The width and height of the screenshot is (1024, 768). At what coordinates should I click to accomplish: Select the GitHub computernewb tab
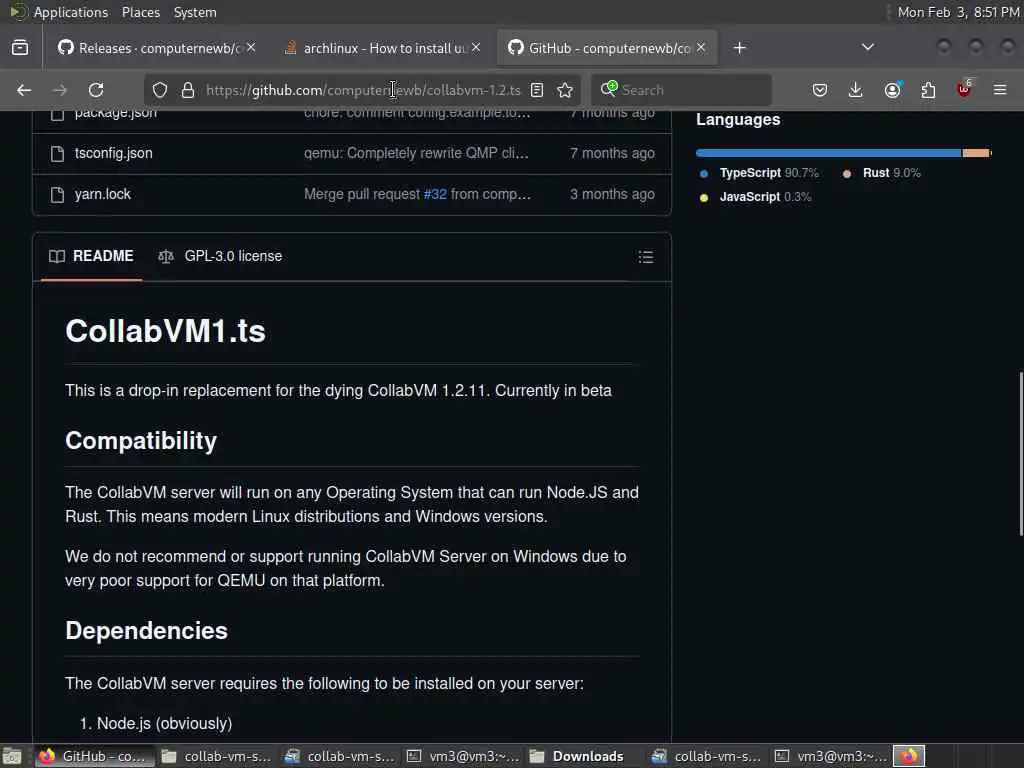point(607,48)
